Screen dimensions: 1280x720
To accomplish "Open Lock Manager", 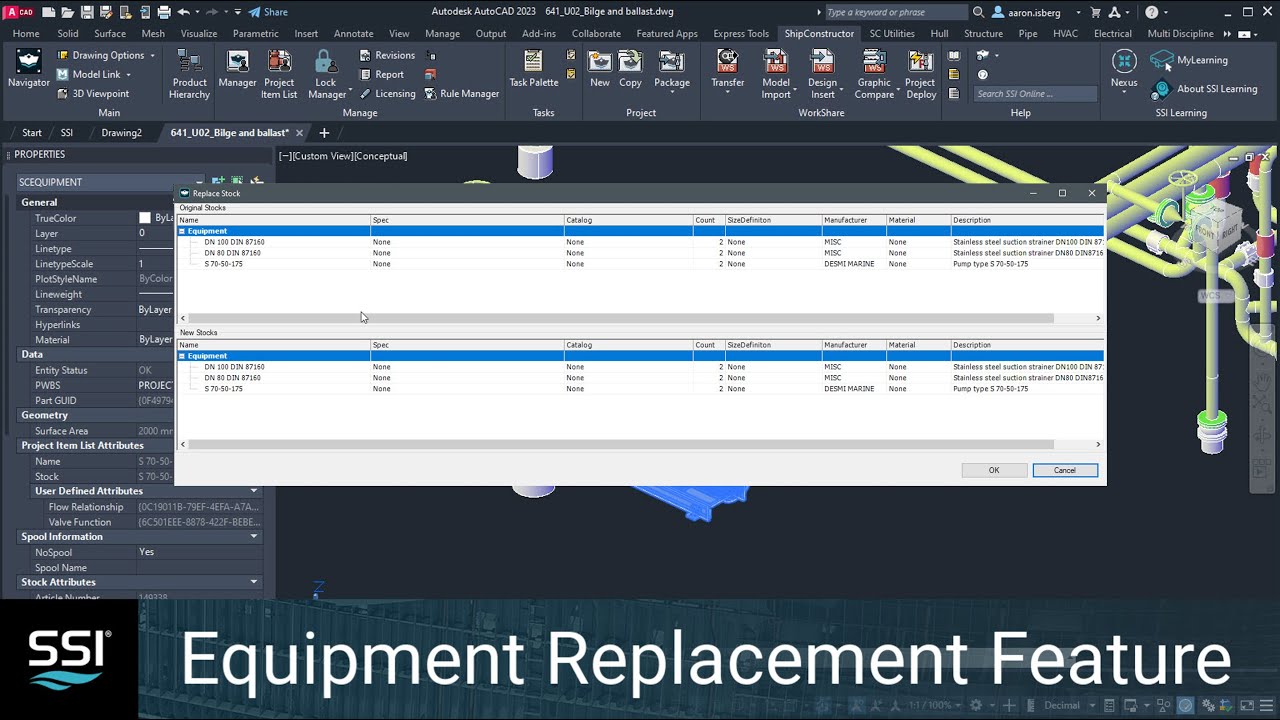I will [326, 72].
